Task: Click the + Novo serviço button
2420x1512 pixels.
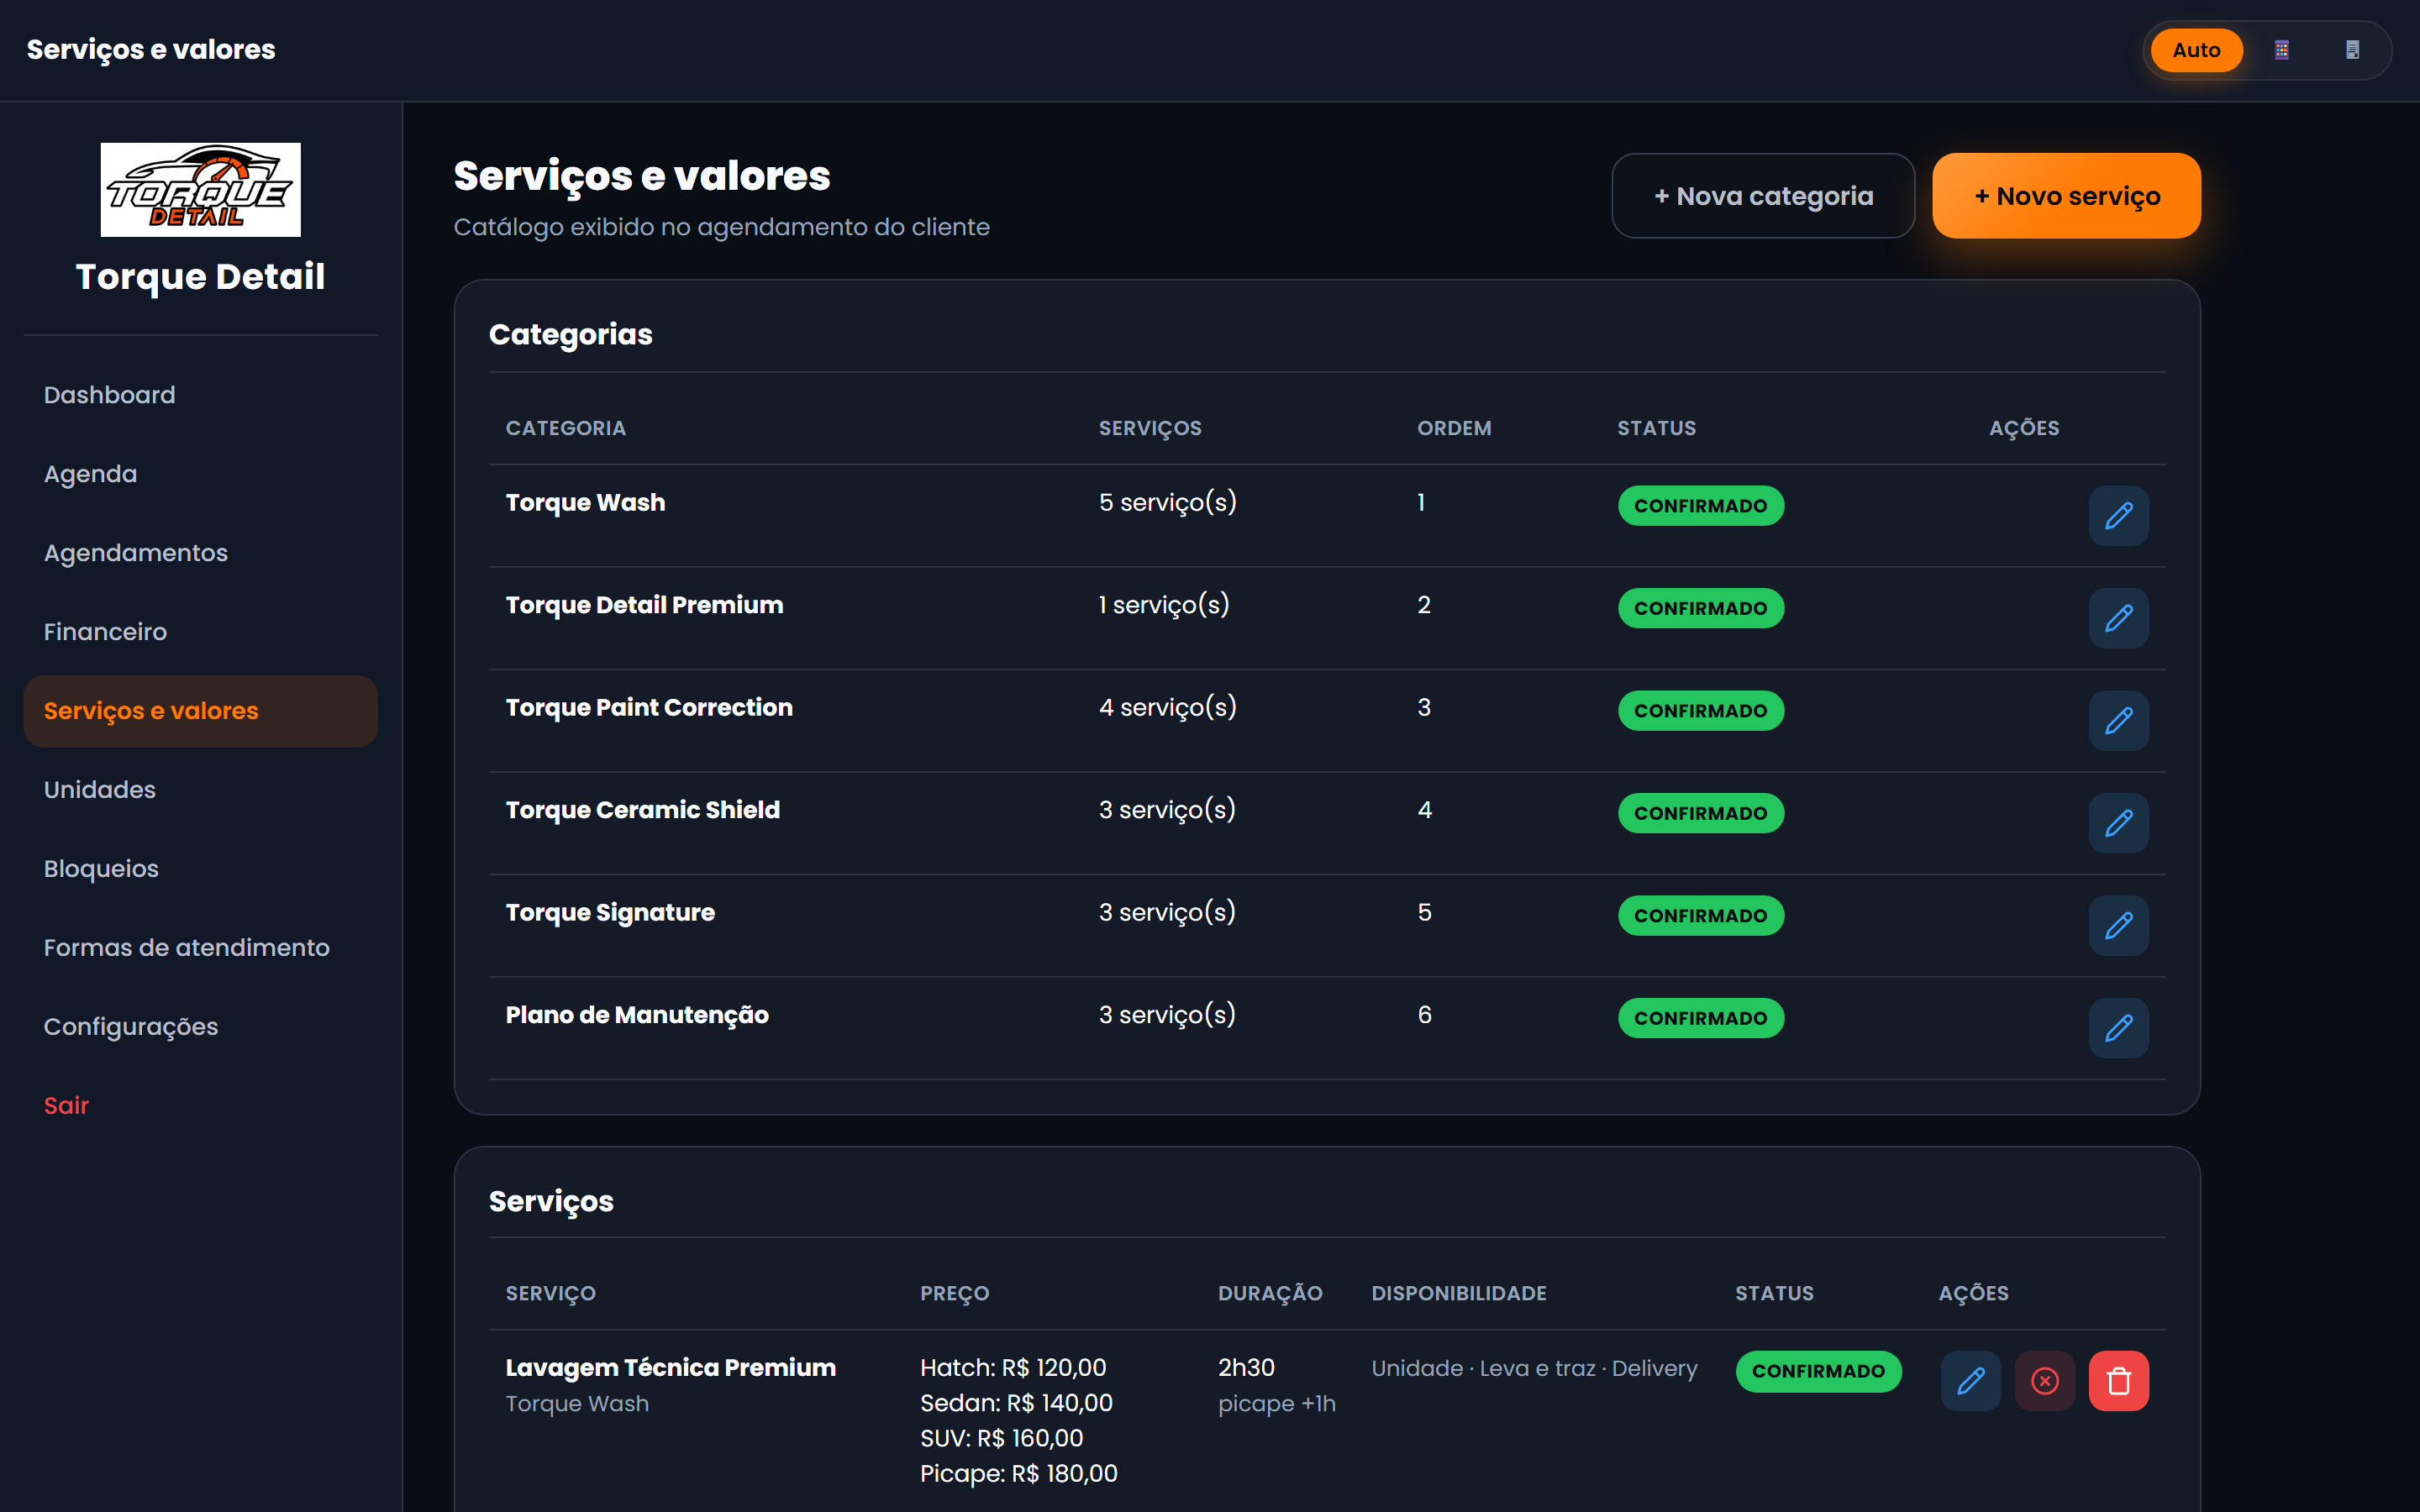Action: (2066, 196)
